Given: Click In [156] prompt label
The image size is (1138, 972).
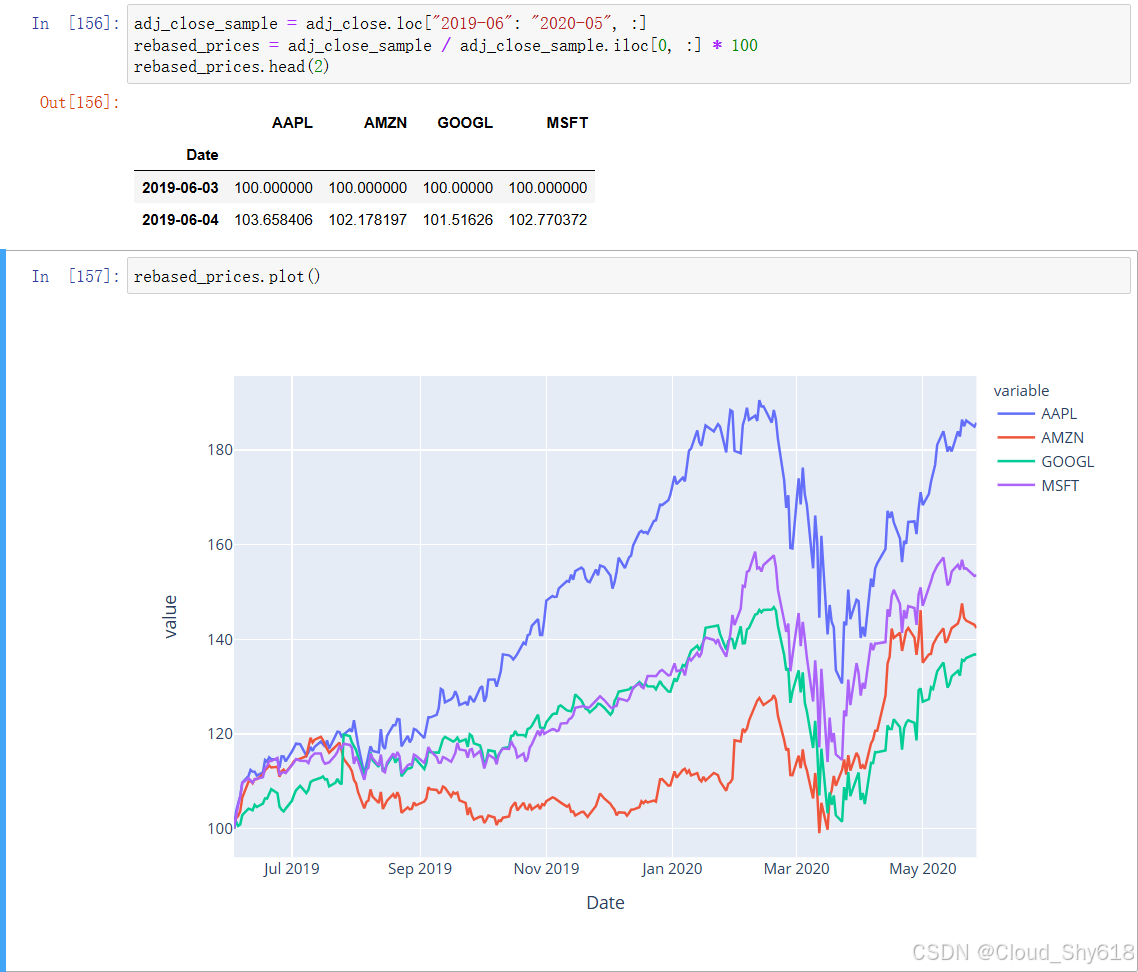Looking at the screenshot, I should click(x=75, y=23).
